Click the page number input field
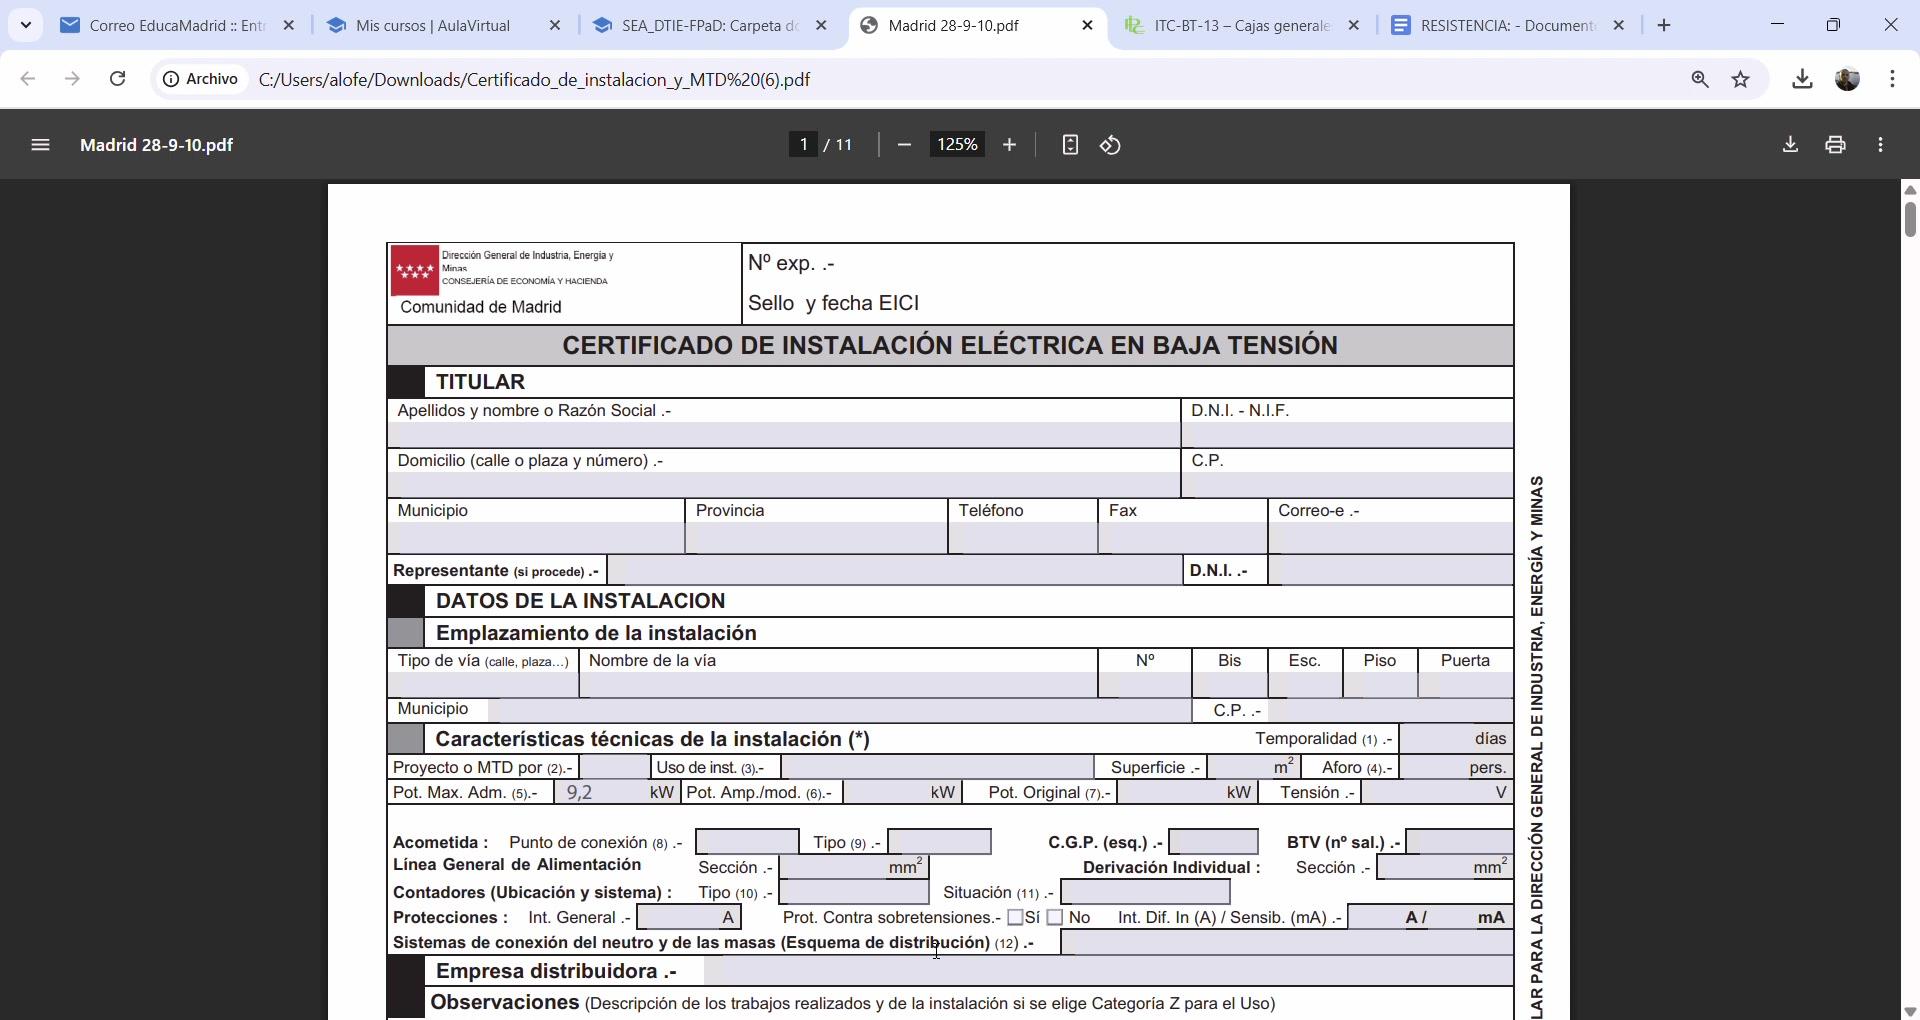The height and width of the screenshot is (1020, 1920). [x=803, y=145]
